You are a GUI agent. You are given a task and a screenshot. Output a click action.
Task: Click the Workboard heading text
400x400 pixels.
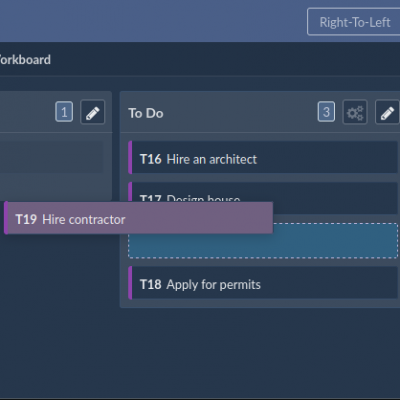[x=25, y=60]
